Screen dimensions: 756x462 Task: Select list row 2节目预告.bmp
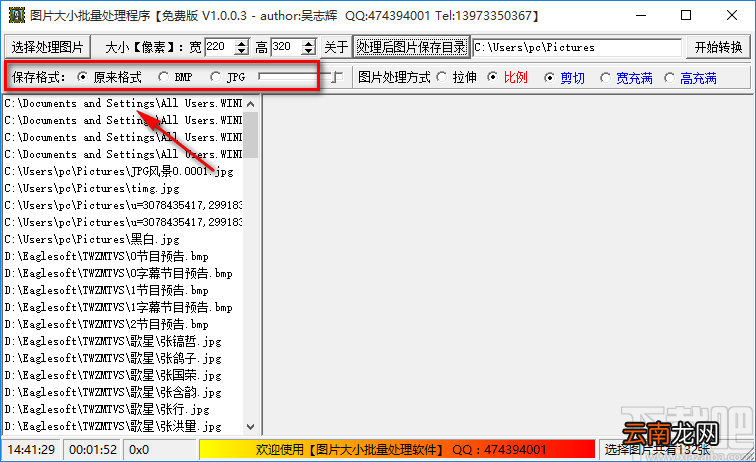[123, 324]
